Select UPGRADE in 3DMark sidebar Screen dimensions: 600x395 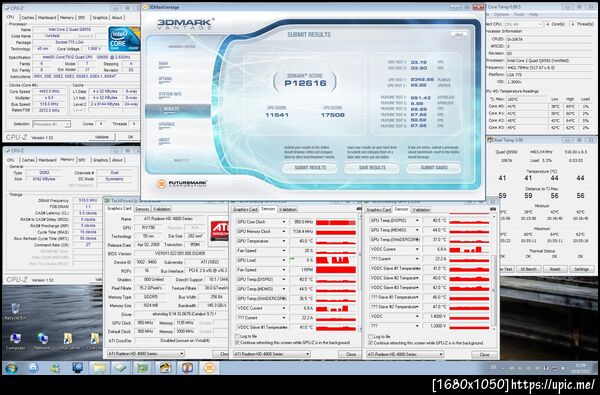166,124
